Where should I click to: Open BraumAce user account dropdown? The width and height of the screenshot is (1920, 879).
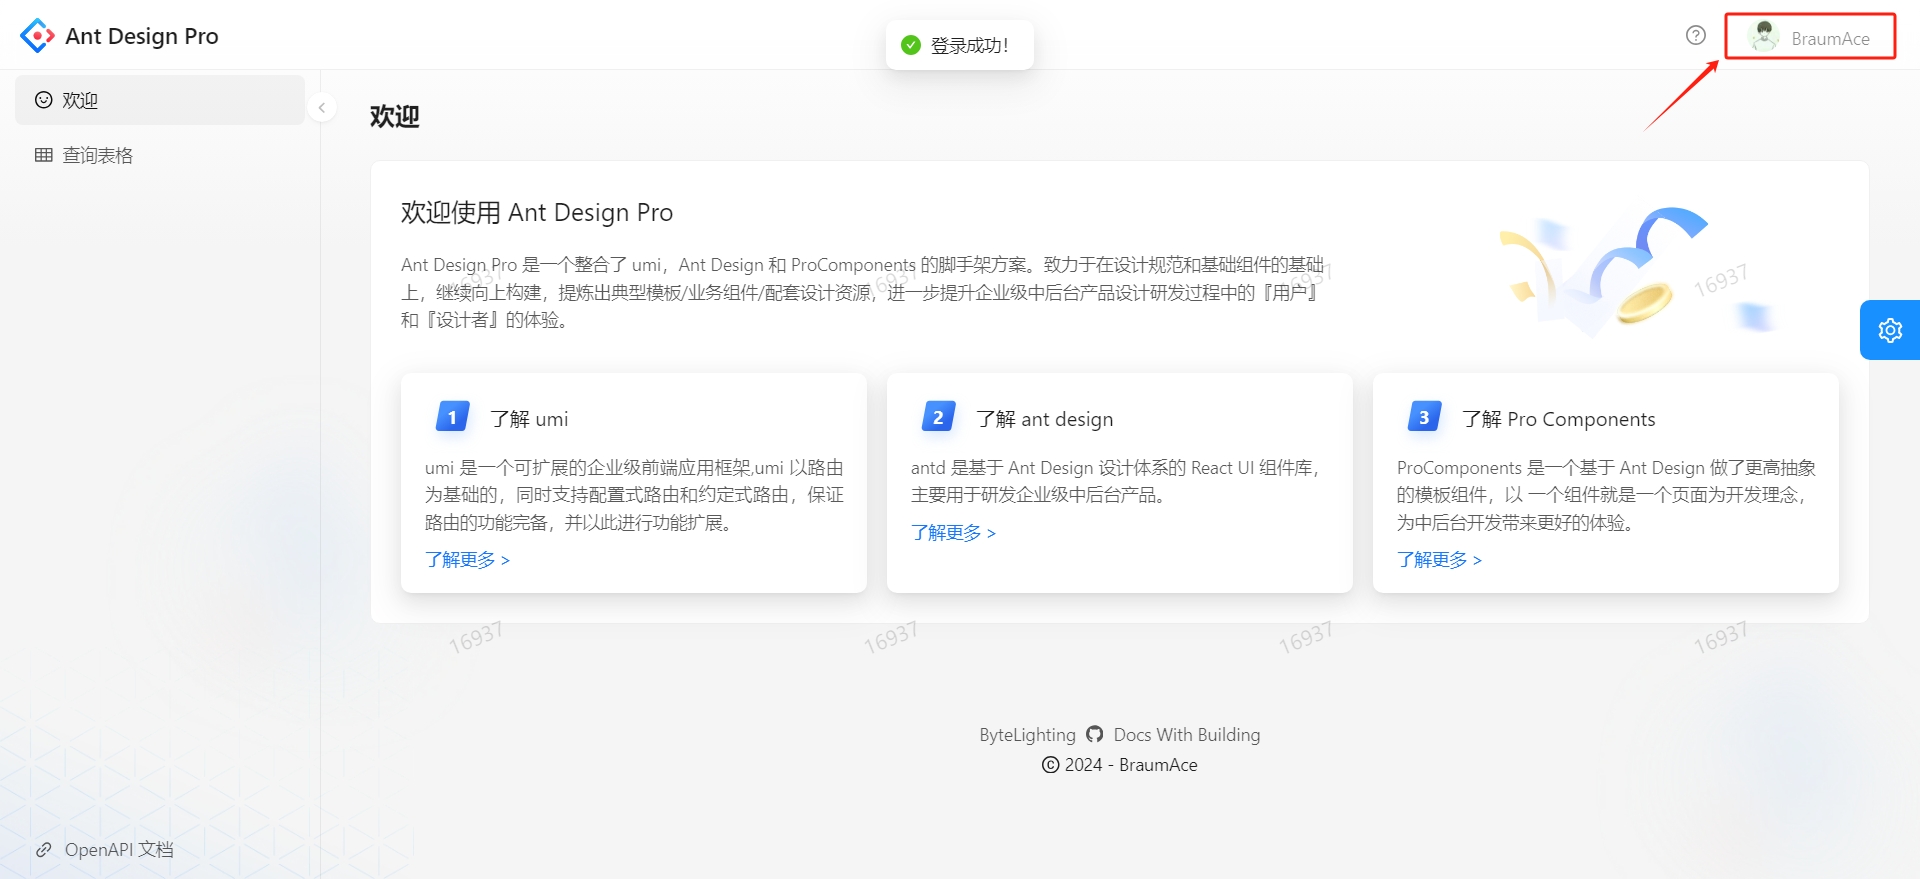coord(1810,37)
